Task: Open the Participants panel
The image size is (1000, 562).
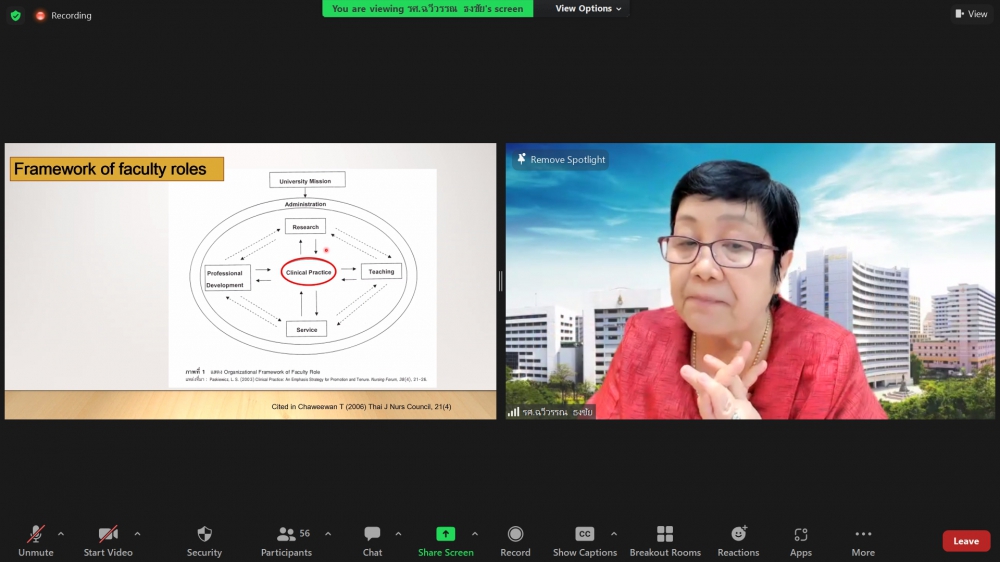Action: [x=287, y=534]
